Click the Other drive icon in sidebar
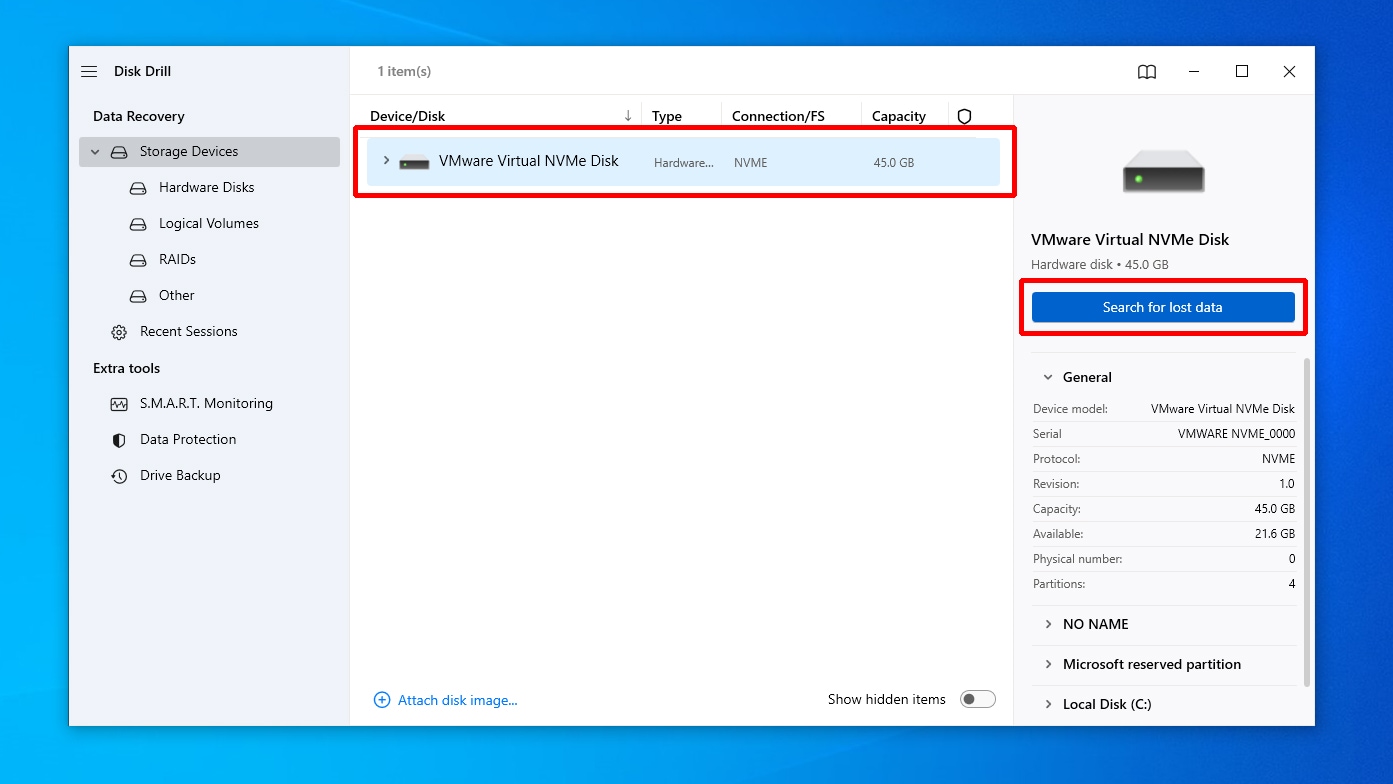 139,296
